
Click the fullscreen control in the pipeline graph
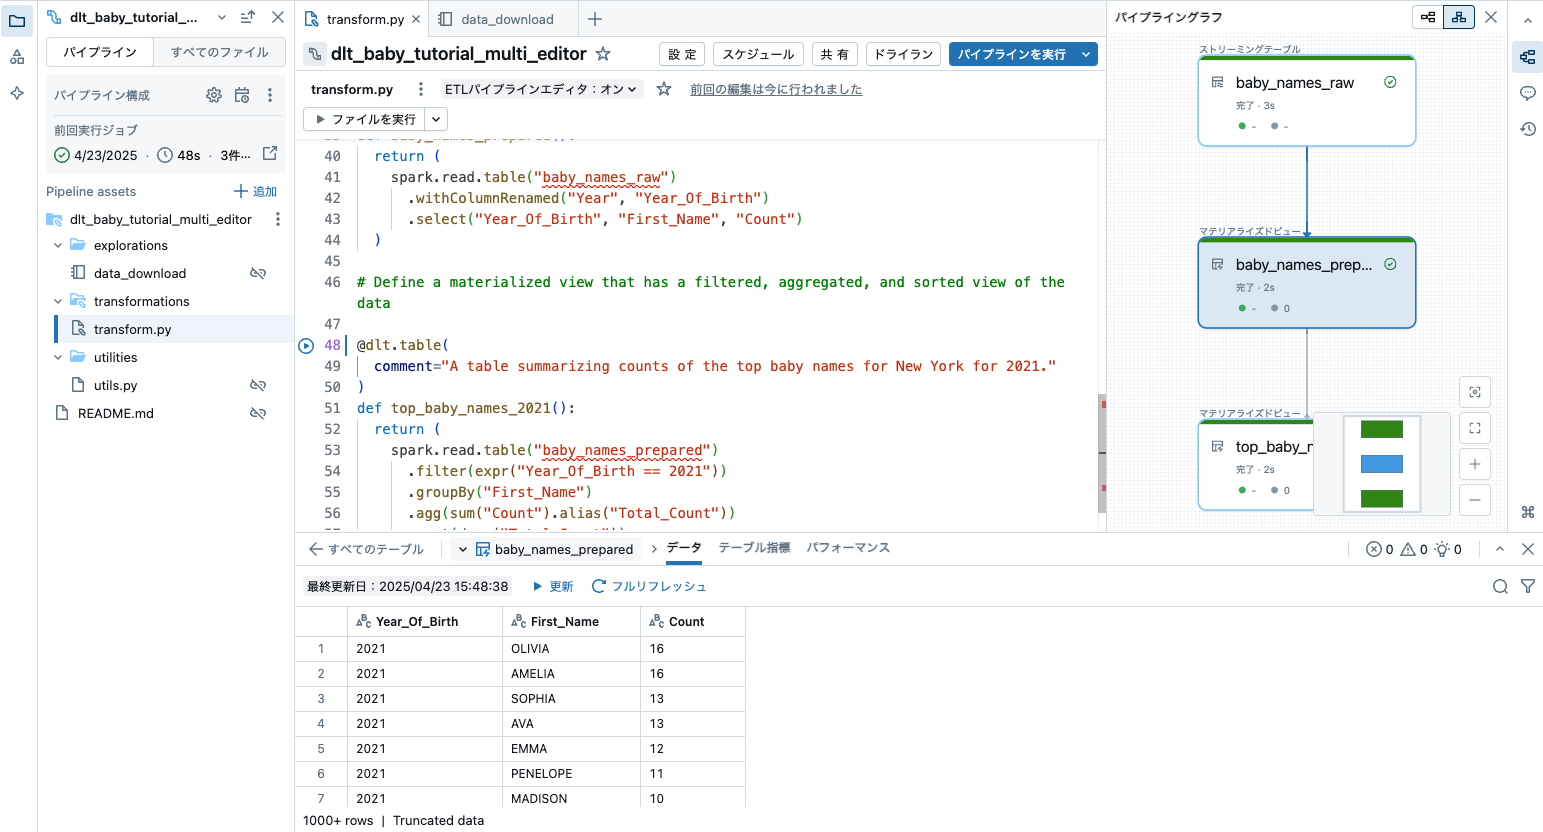1475,428
